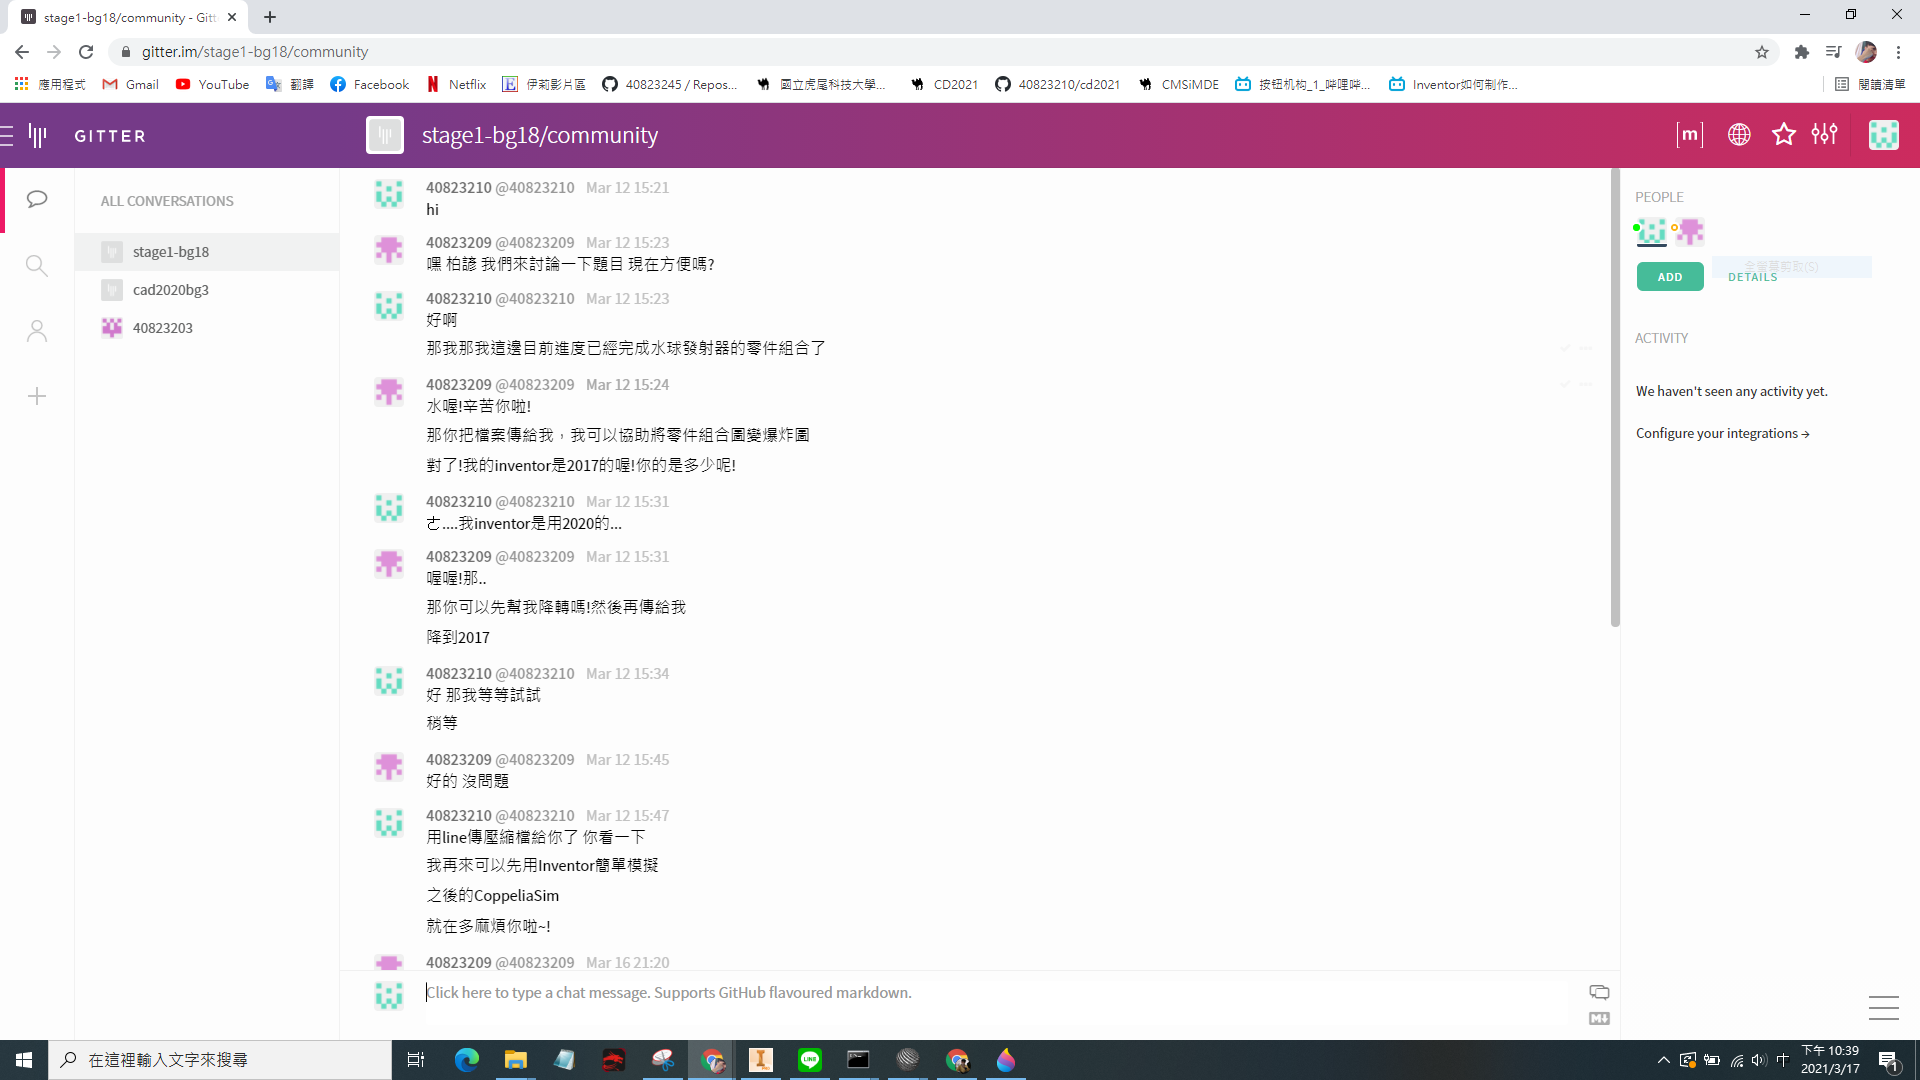
Task: Click the address bar URL
Action: [255, 52]
